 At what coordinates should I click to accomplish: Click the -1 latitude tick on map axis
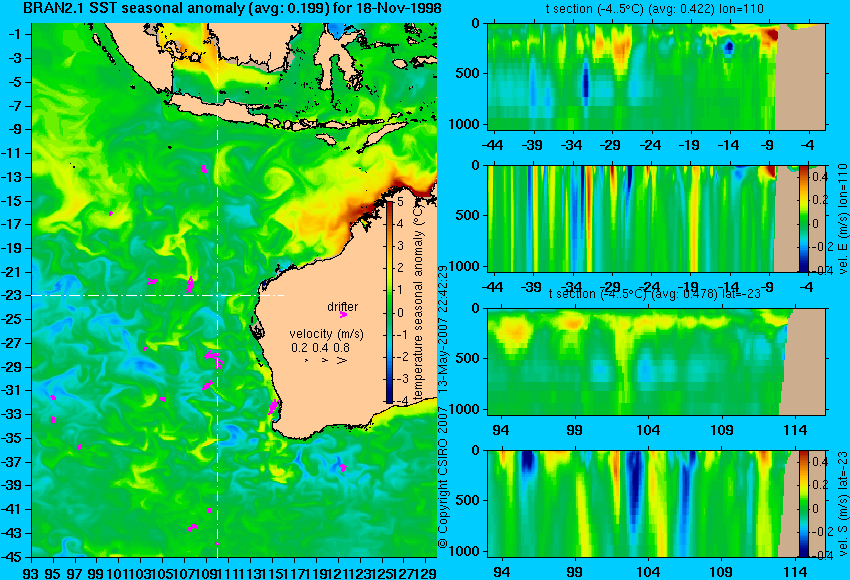click(x=15, y=34)
